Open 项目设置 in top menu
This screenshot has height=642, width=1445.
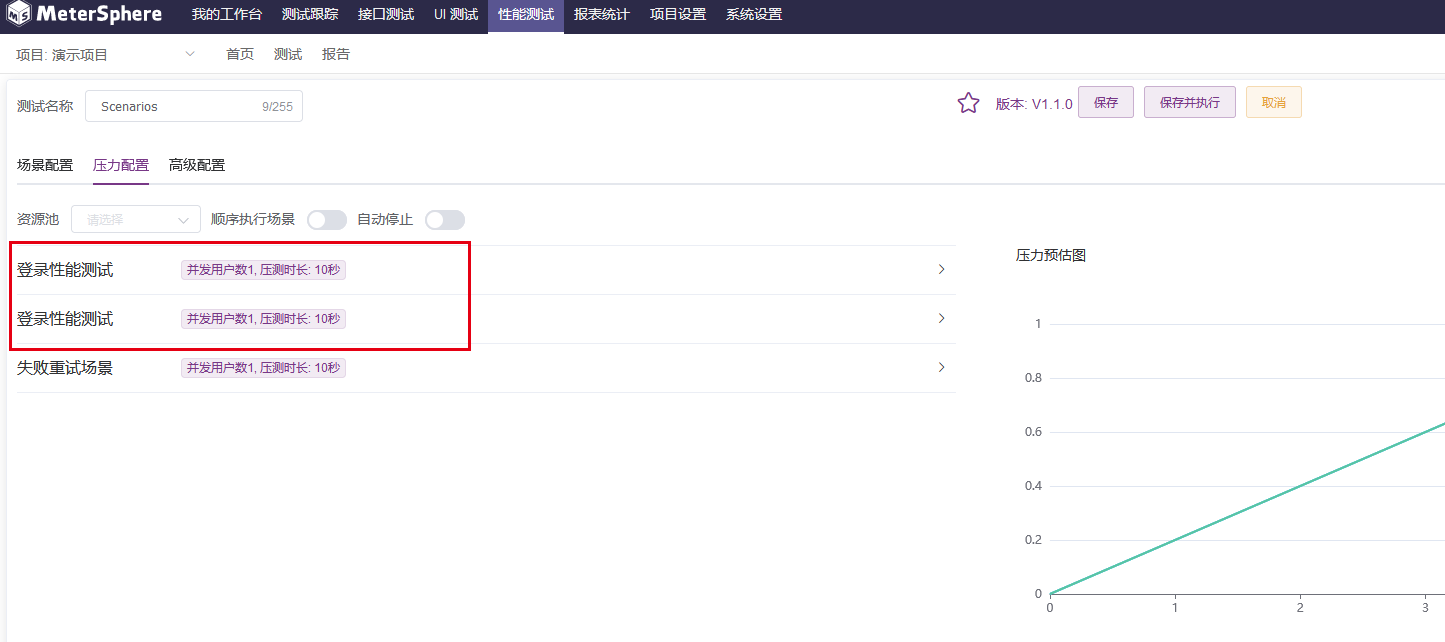(x=678, y=15)
